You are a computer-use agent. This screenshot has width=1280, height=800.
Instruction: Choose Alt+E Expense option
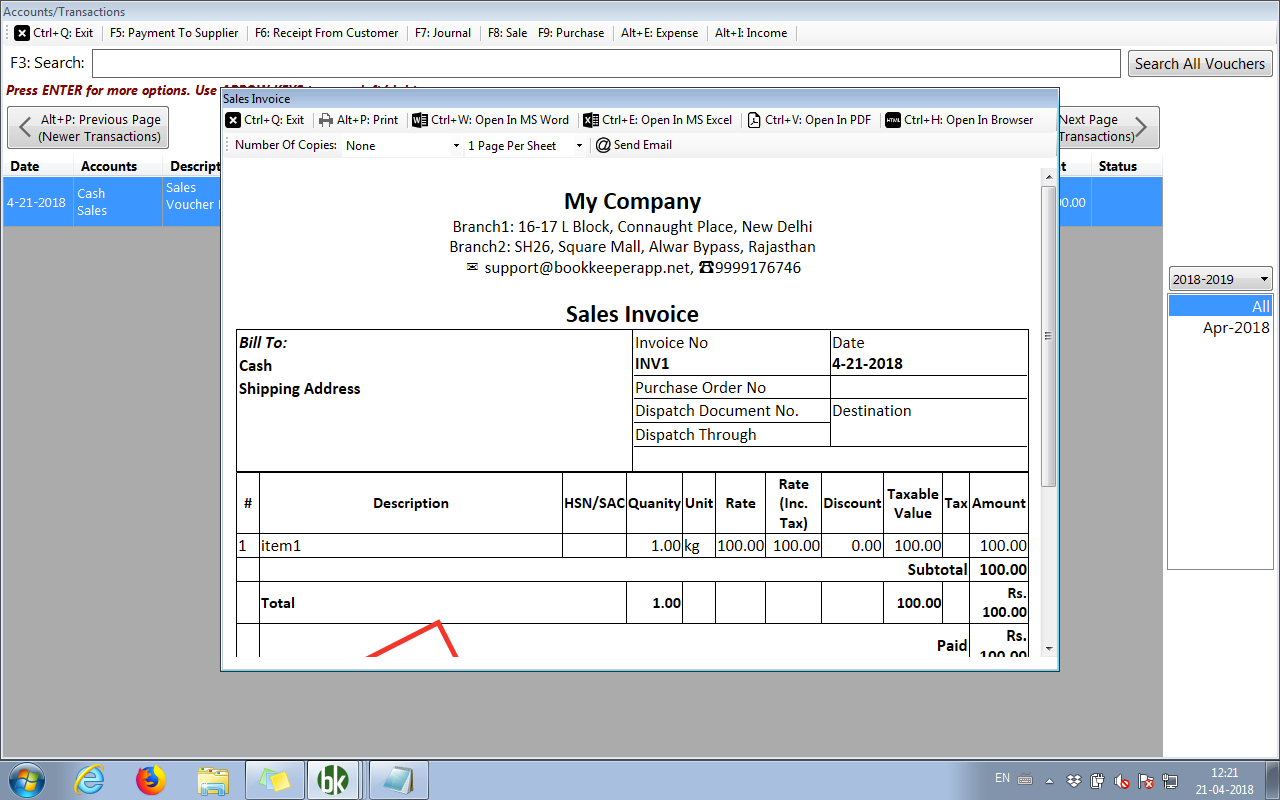click(x=659, y=33)
